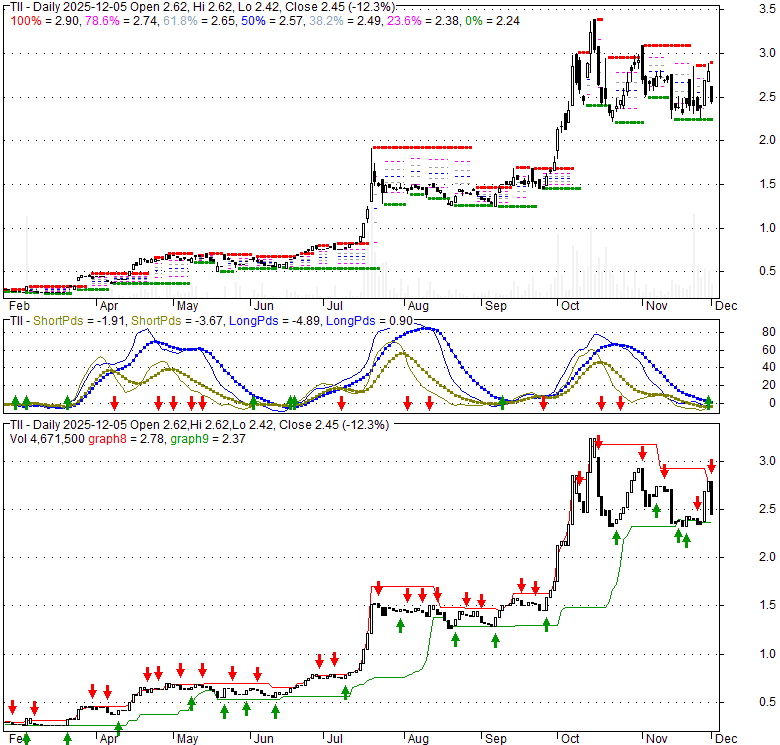Select the Aug month label under top chart
The height and width of the screenshot is (745, 780).
click(418, 306)
